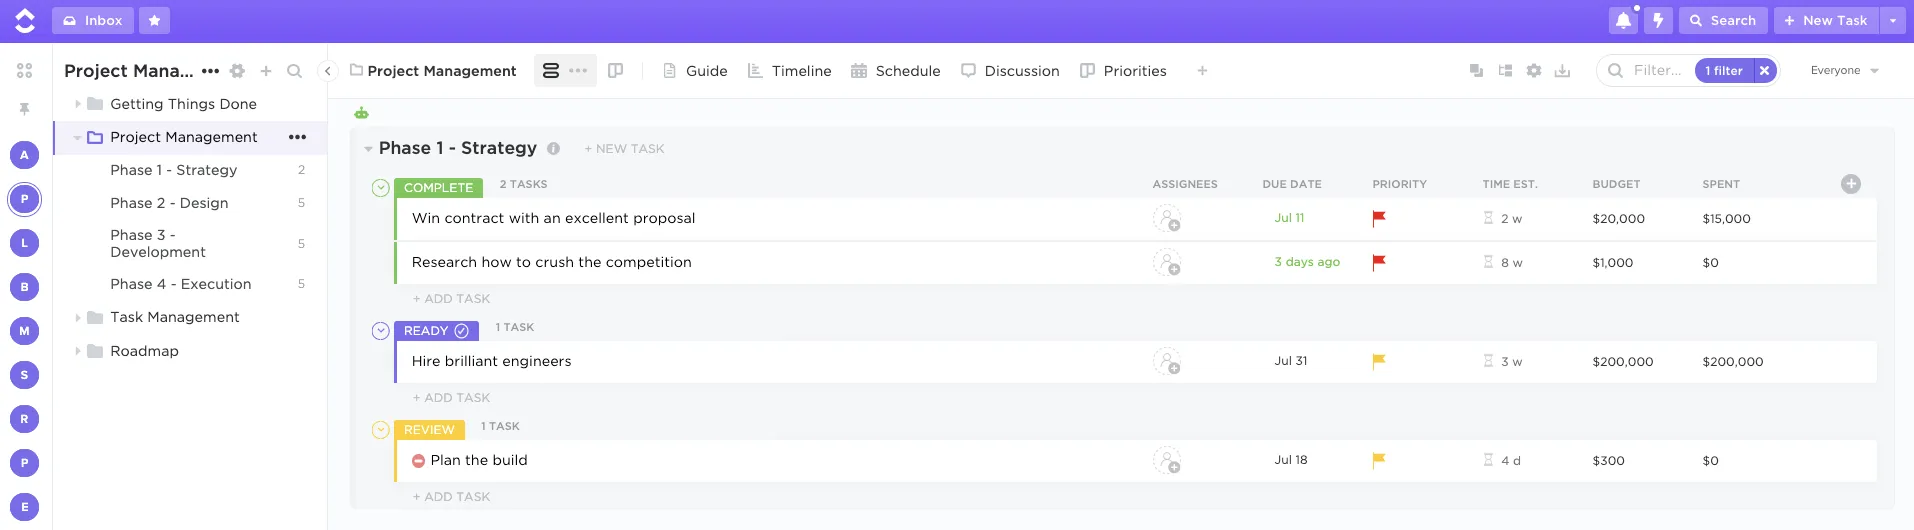Click the pin icon in left rail
Image resolution: width=1914 pixels, height=530 pixels.
tap(25, 109)
